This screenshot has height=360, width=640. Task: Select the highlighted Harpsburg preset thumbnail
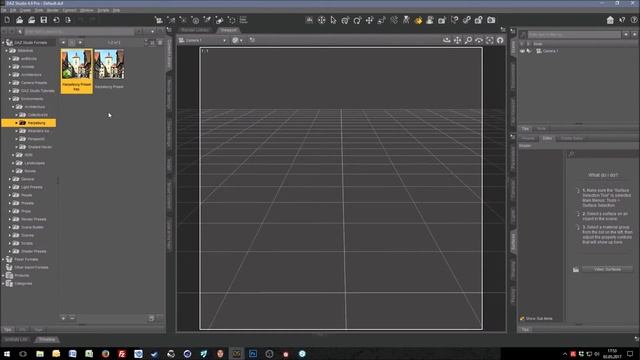[x=77, y=71]
